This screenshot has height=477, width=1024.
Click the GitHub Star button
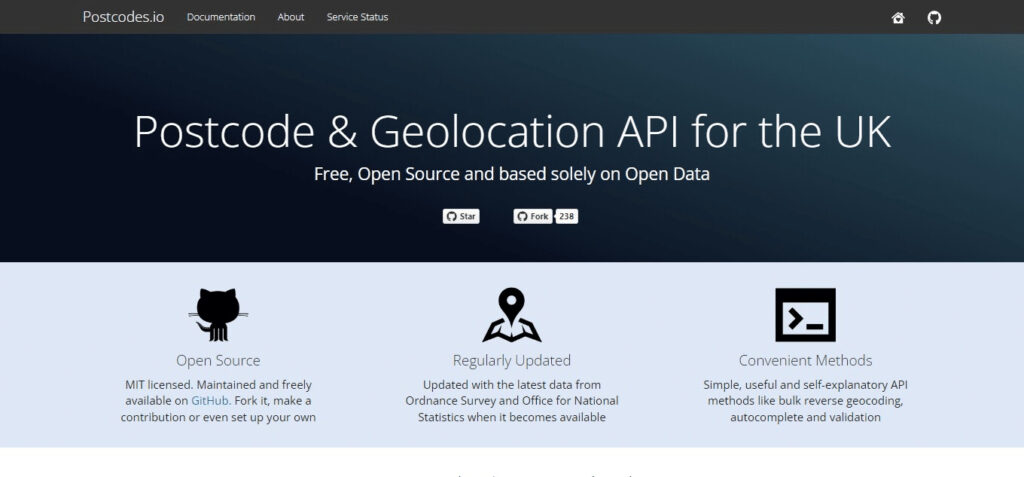coord(461,216)
